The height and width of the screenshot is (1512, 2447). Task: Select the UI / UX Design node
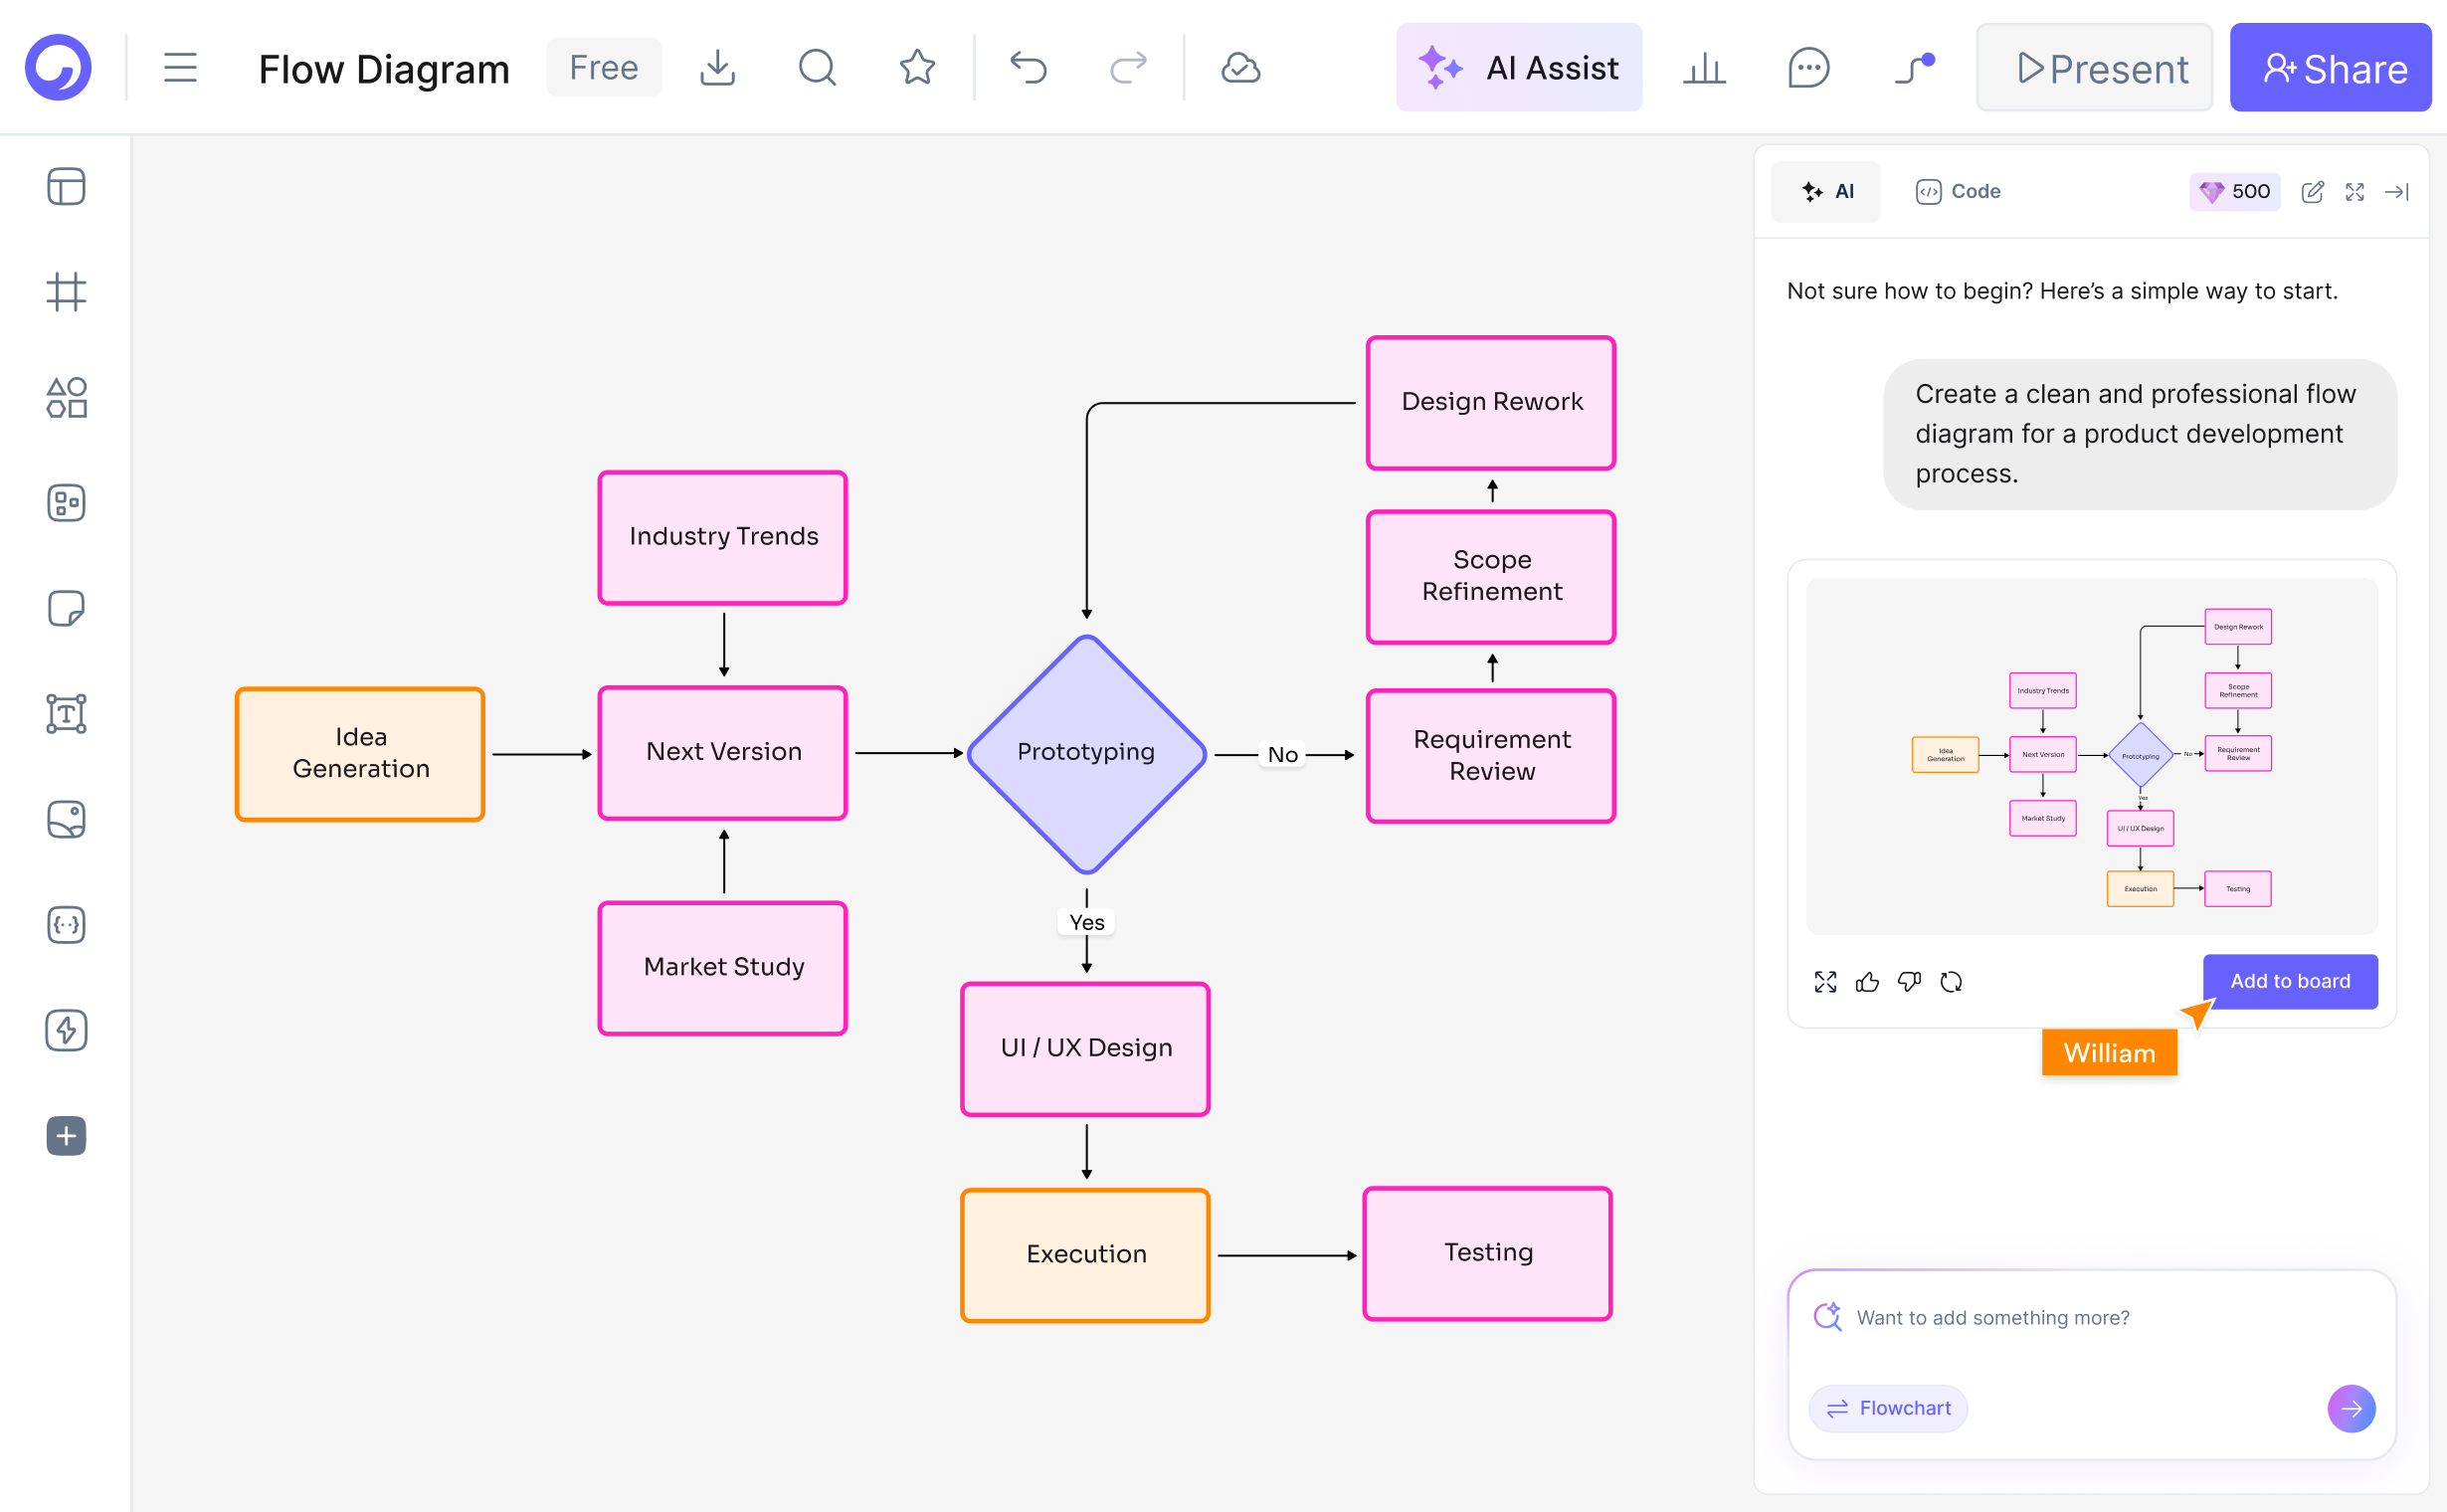[x=1086, y=1049]
